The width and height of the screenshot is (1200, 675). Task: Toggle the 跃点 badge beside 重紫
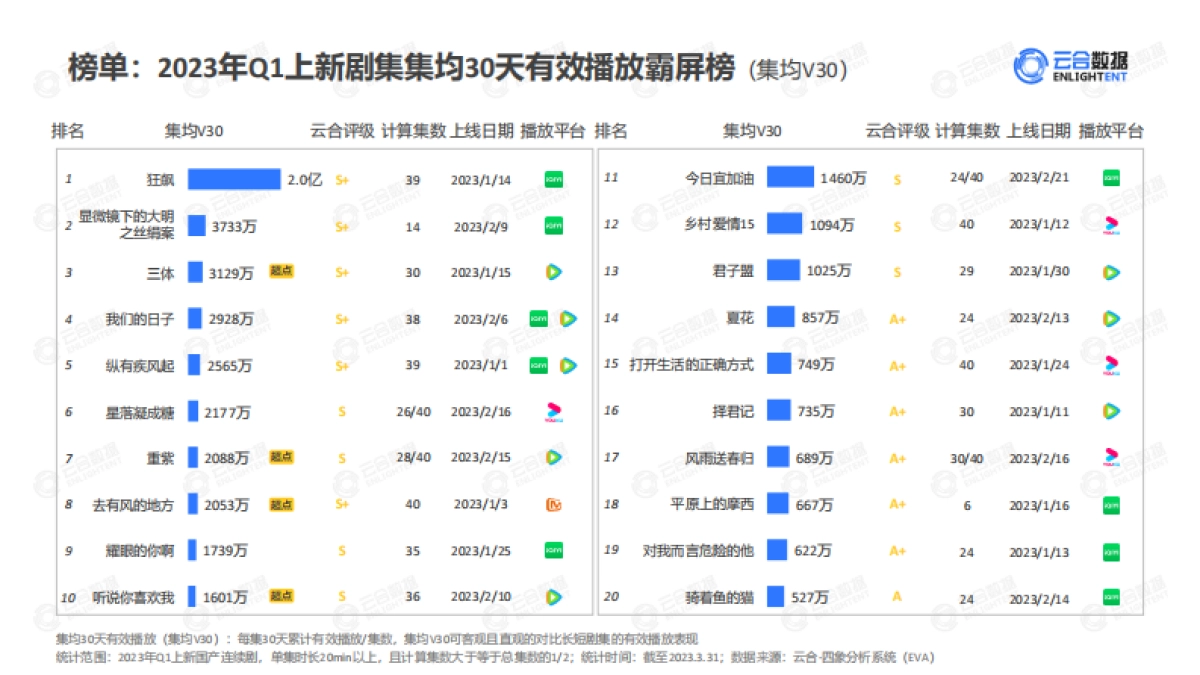point(282,457)
